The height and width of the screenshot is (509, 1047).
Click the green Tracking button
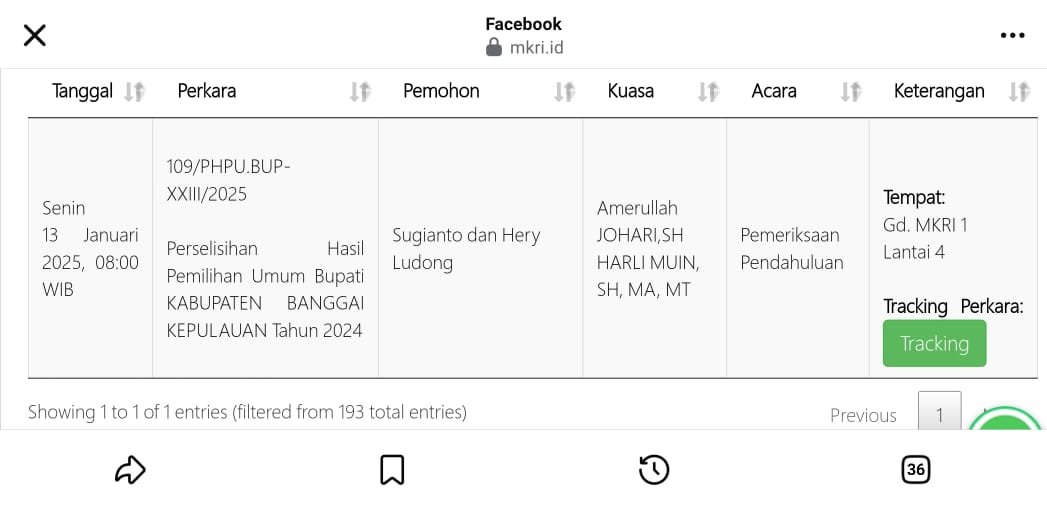(934, 343)
